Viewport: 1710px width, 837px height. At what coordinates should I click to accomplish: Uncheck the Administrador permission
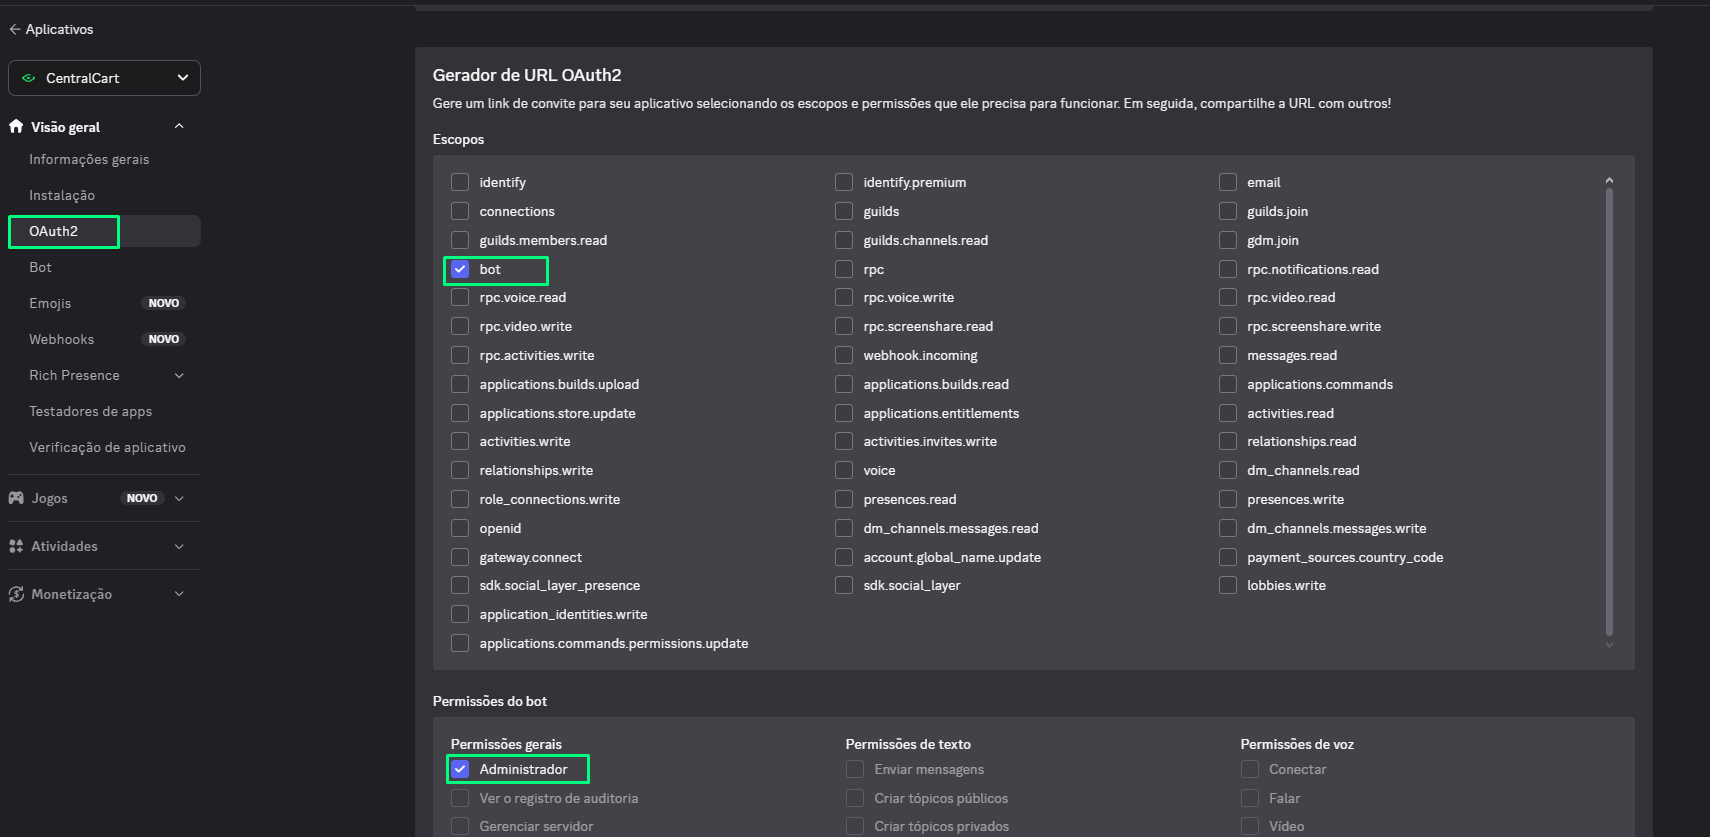click(x=460, y=769)
